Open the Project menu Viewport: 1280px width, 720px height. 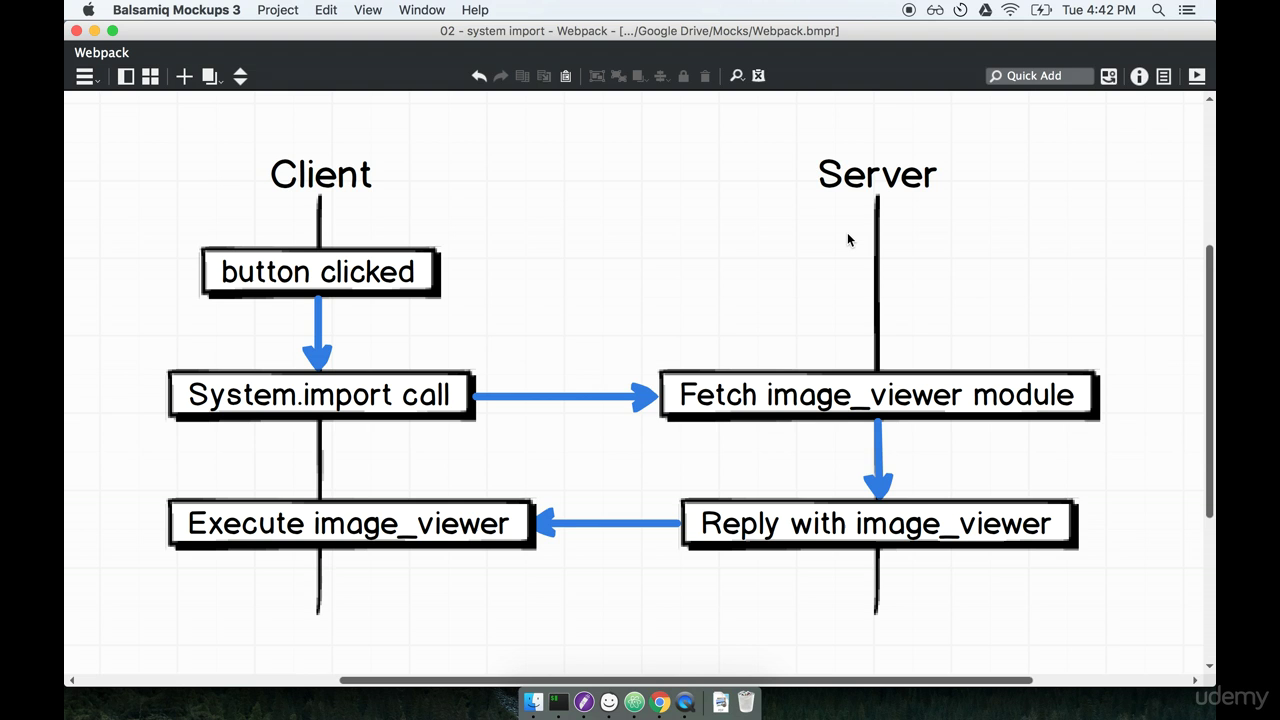(x=277, y=10)
